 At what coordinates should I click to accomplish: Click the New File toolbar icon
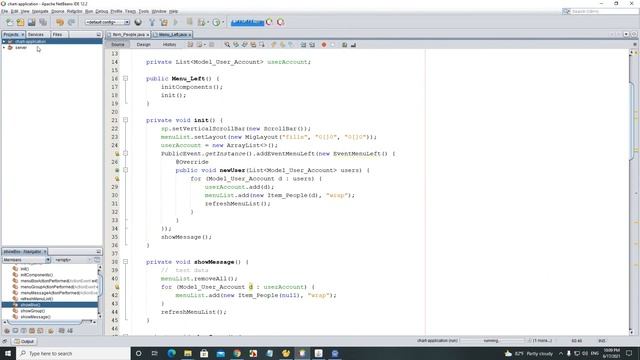[9, 22]
